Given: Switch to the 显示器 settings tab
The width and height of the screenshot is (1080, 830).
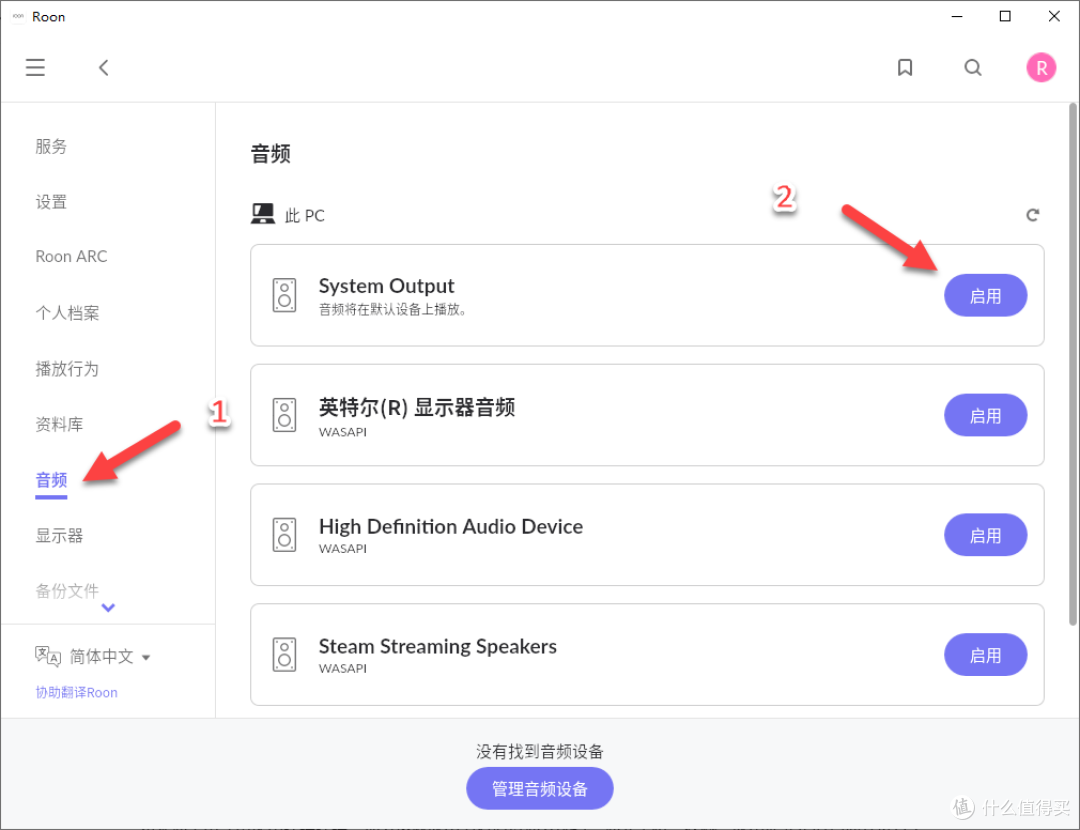Looking at the screenshot, I should click(x=59, y=535).
